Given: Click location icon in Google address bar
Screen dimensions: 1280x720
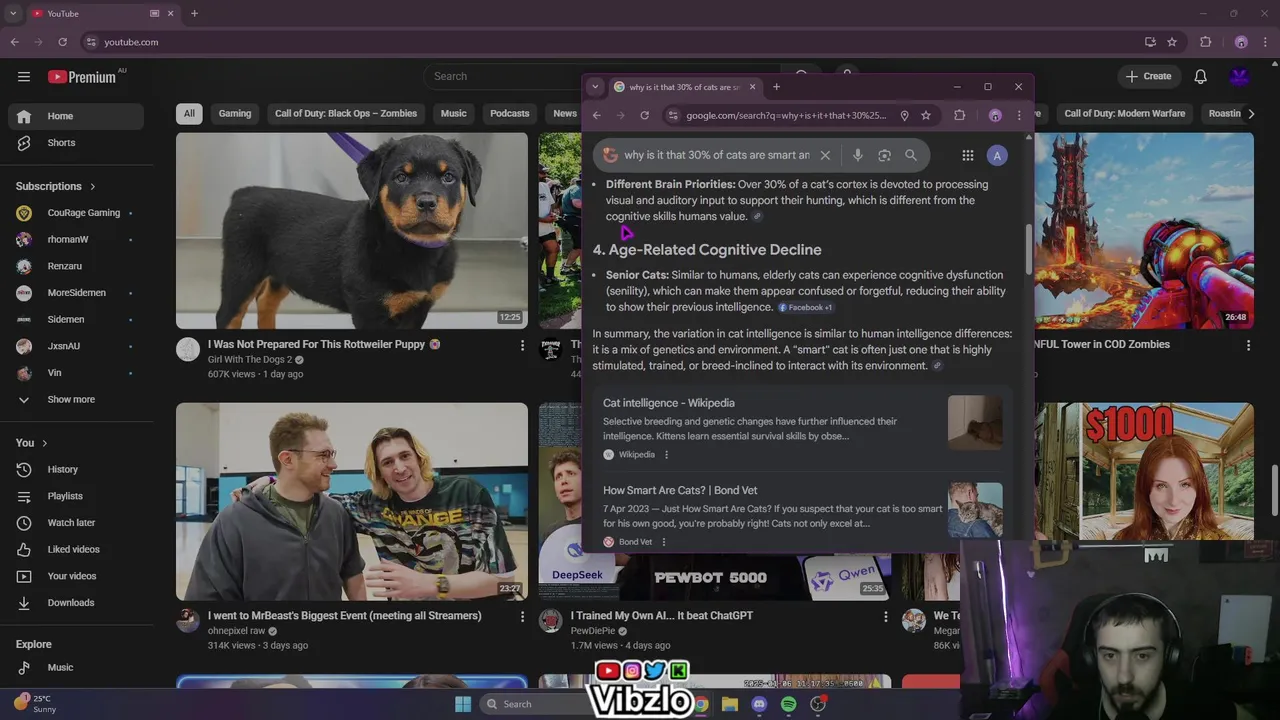Looking at the screenshot, I should point(904,115).
